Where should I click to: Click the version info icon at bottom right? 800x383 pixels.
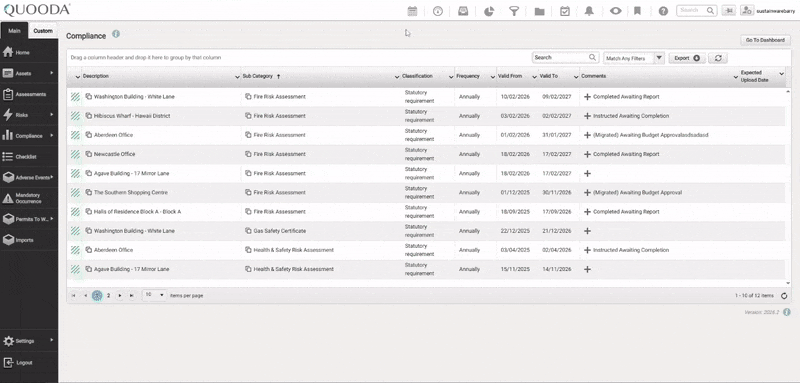tap(787, 312)
